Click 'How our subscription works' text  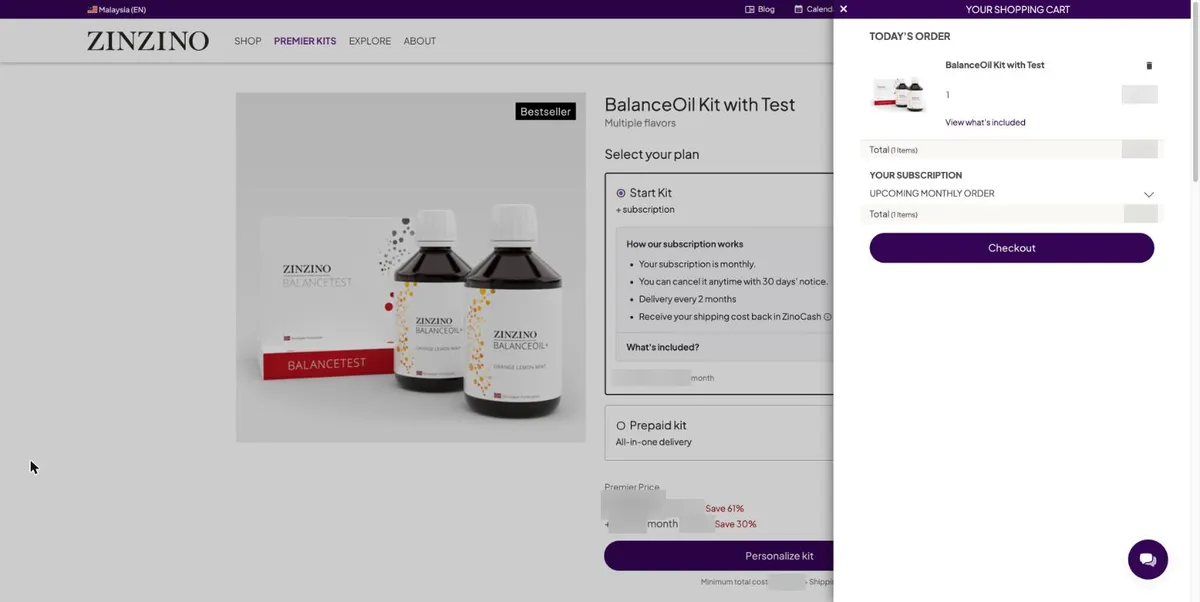(685, 244)
